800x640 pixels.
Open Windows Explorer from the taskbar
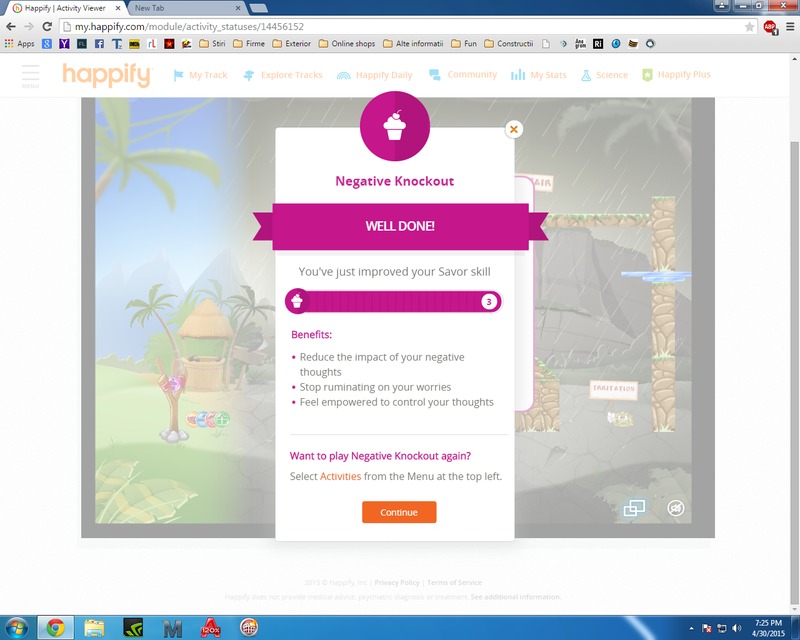tap(94, 628)
